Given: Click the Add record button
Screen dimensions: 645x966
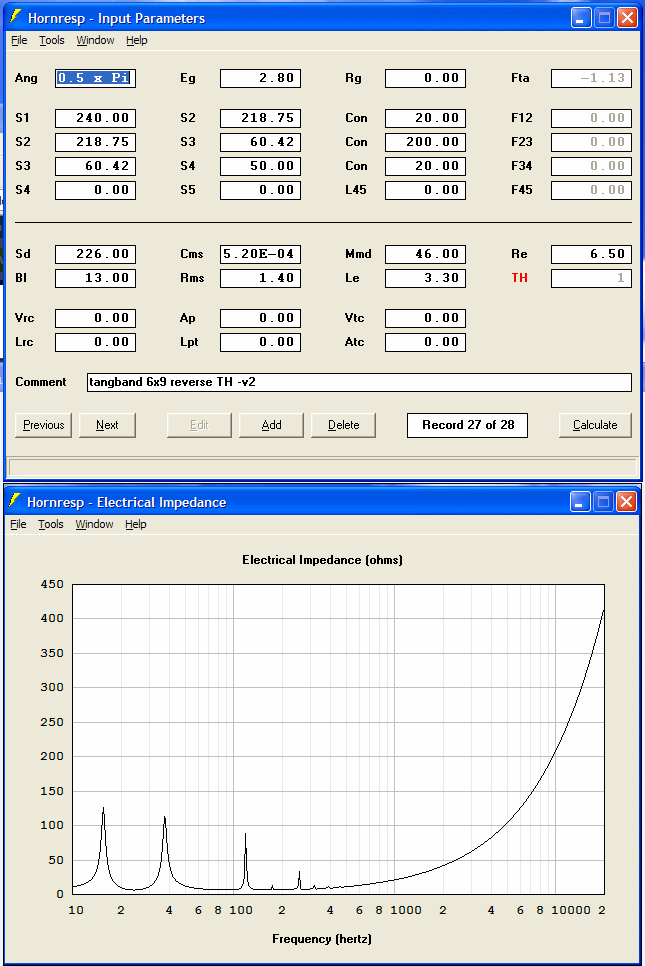Looking at the screenshot, I should [x=271, y=425].
